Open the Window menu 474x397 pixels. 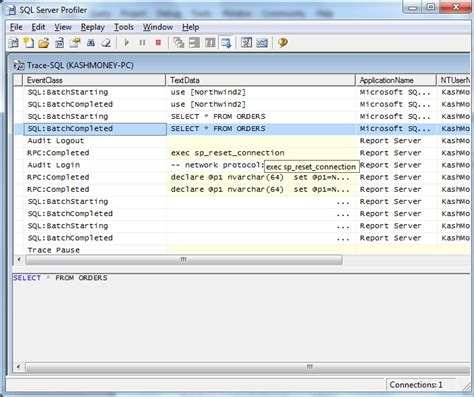158,27
